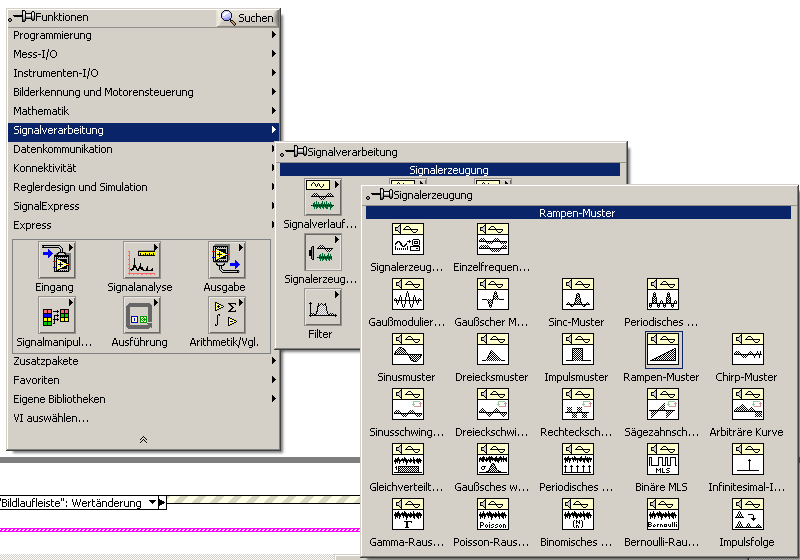The width and height of the screenshot is (800, 560).
Task: Expand the Mathematik category
Action: click(143, 111)
